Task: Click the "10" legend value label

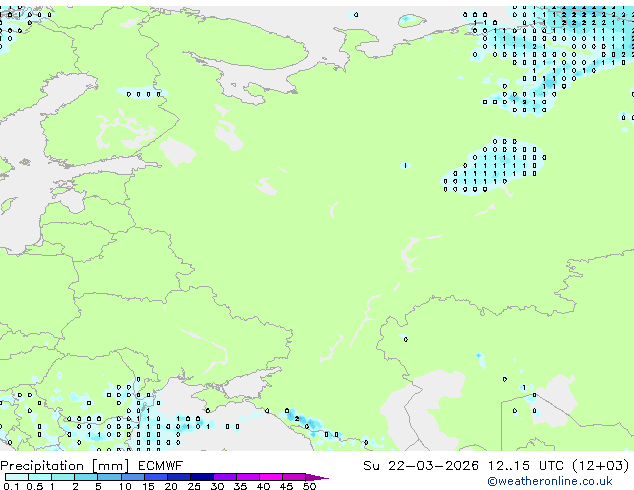Action: click(125, 486)
